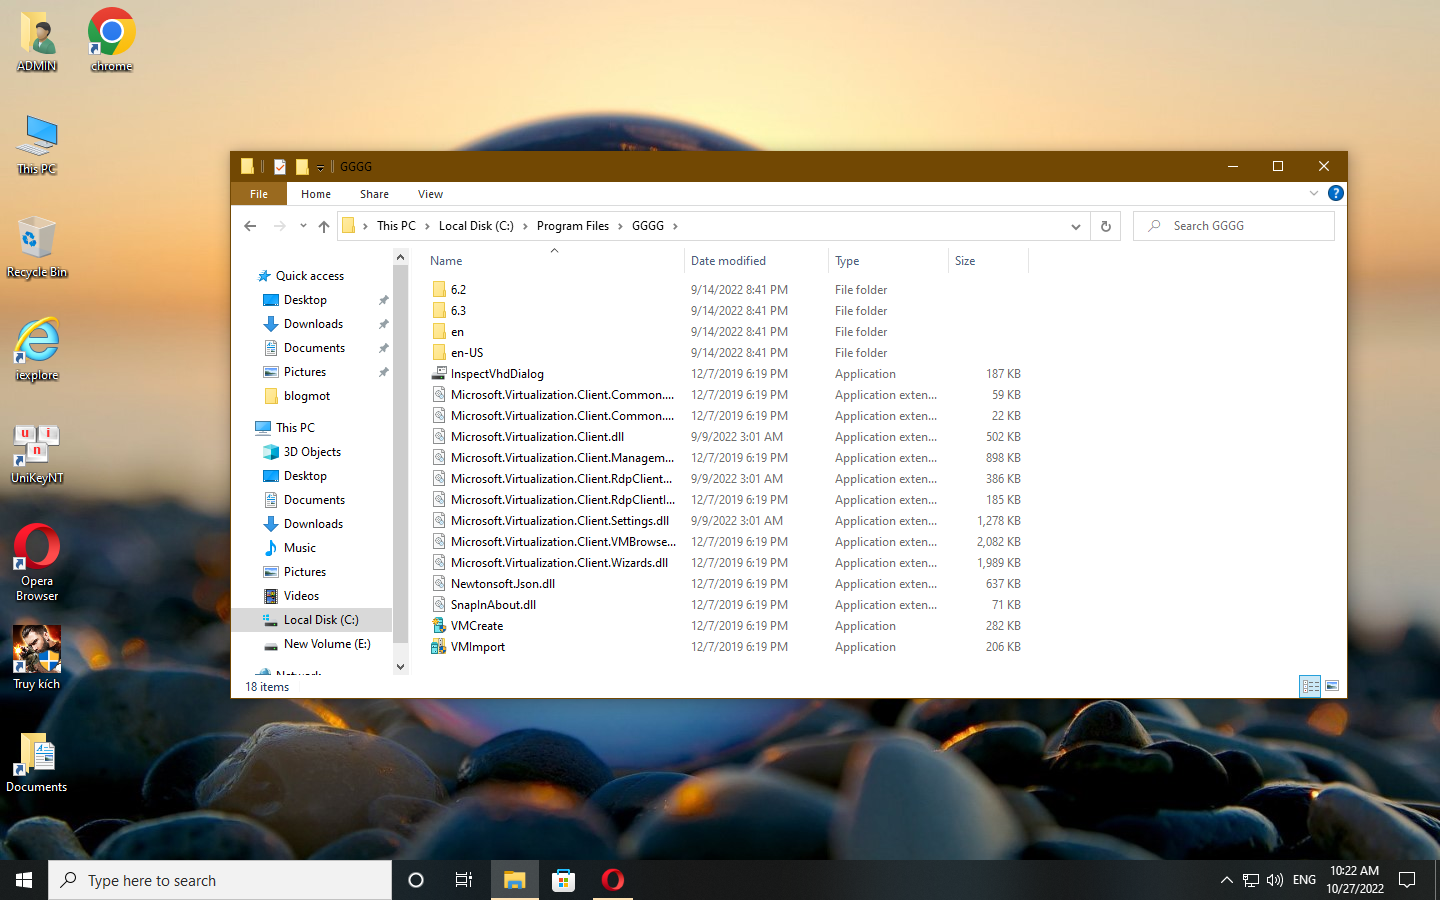1440x900 pixels.
Task: Expand the address bar history dropdown
Action: [x=1075, y=226]
